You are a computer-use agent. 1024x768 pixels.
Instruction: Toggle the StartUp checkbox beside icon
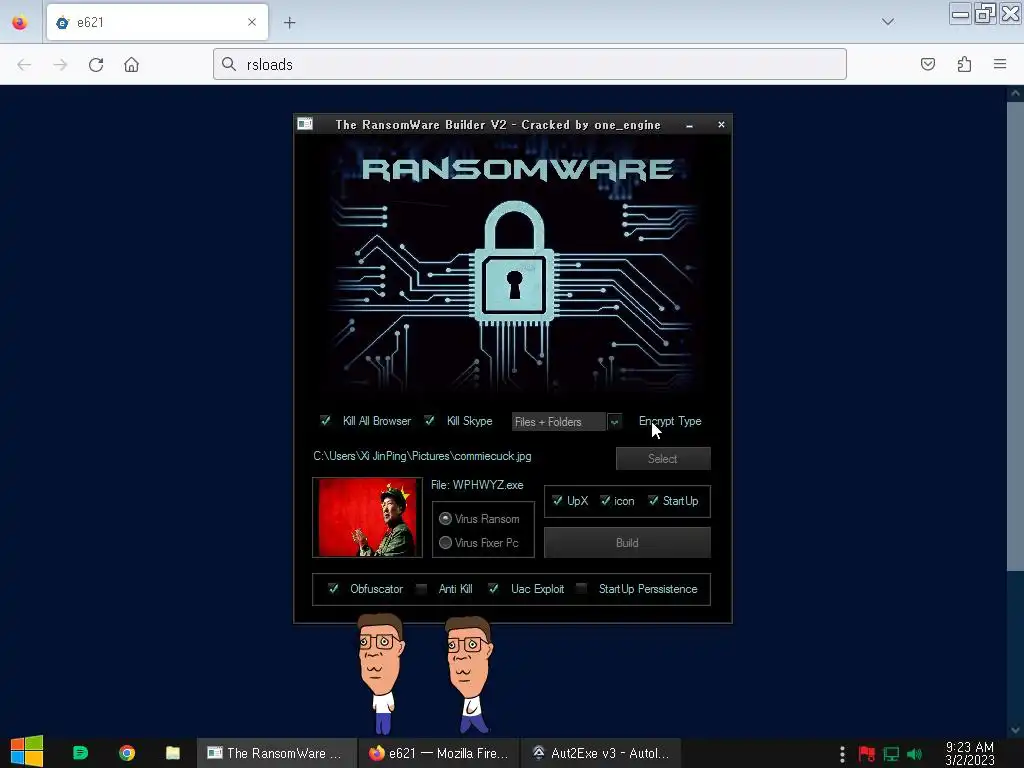pyautogui.click(x=653, y=501)
